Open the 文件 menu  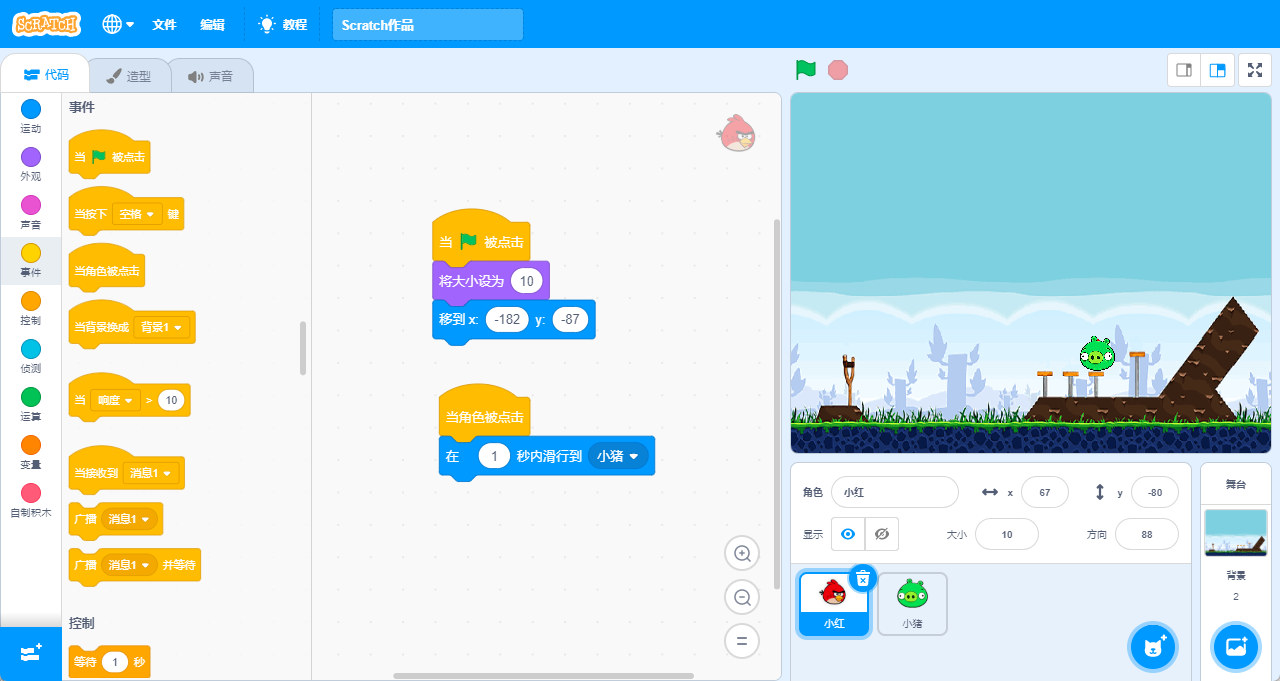click(164, 25)
